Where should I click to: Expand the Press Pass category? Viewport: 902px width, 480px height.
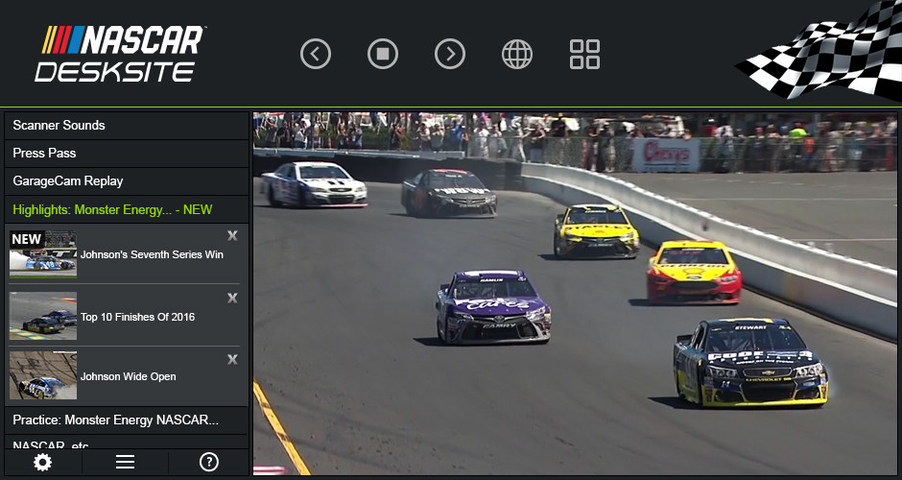pos(126,153)
